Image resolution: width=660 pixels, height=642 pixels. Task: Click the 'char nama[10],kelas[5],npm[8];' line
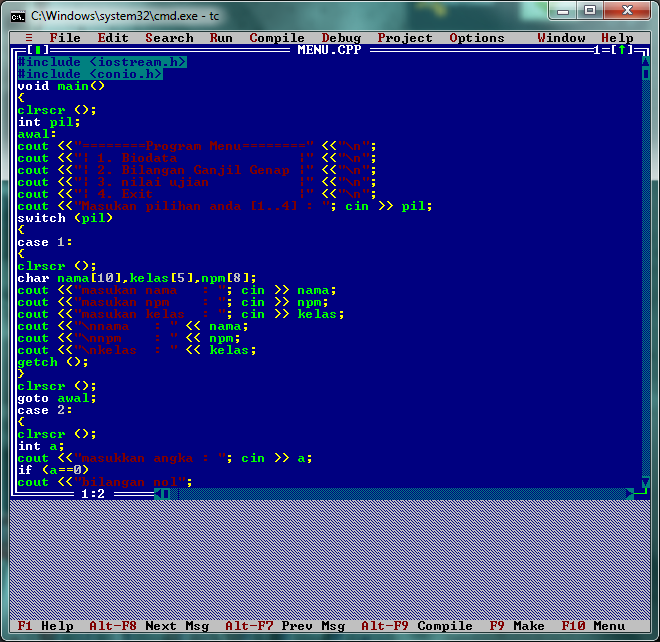click(x=137, y=278)
